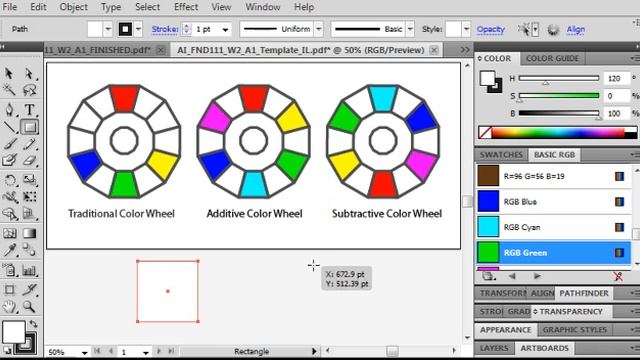Expand hidden document tabs with double chevron
This screenshot has height=360, width=640.
465,50
